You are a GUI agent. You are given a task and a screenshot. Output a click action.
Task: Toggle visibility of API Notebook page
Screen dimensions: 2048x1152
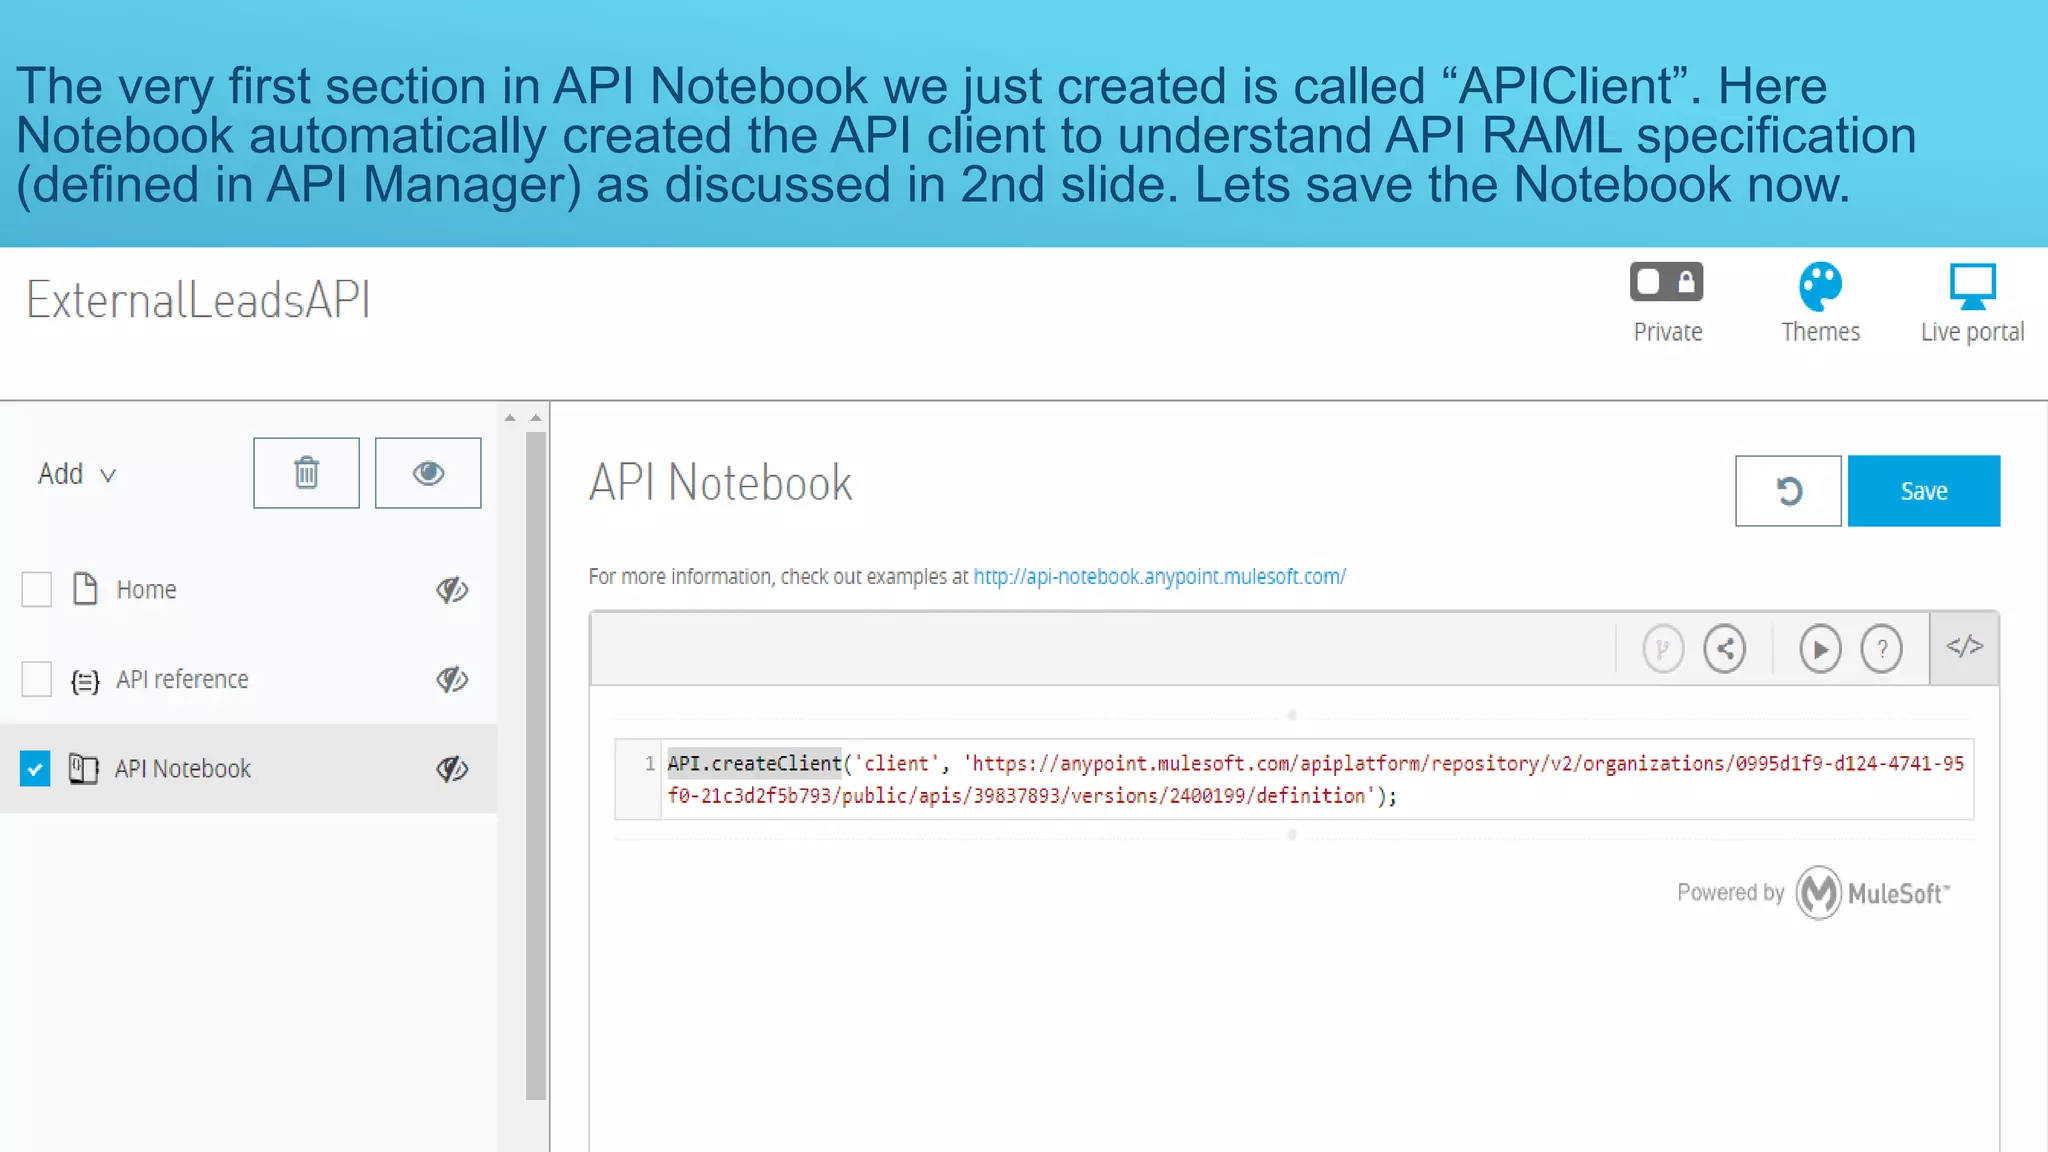[x=452, y=769]
